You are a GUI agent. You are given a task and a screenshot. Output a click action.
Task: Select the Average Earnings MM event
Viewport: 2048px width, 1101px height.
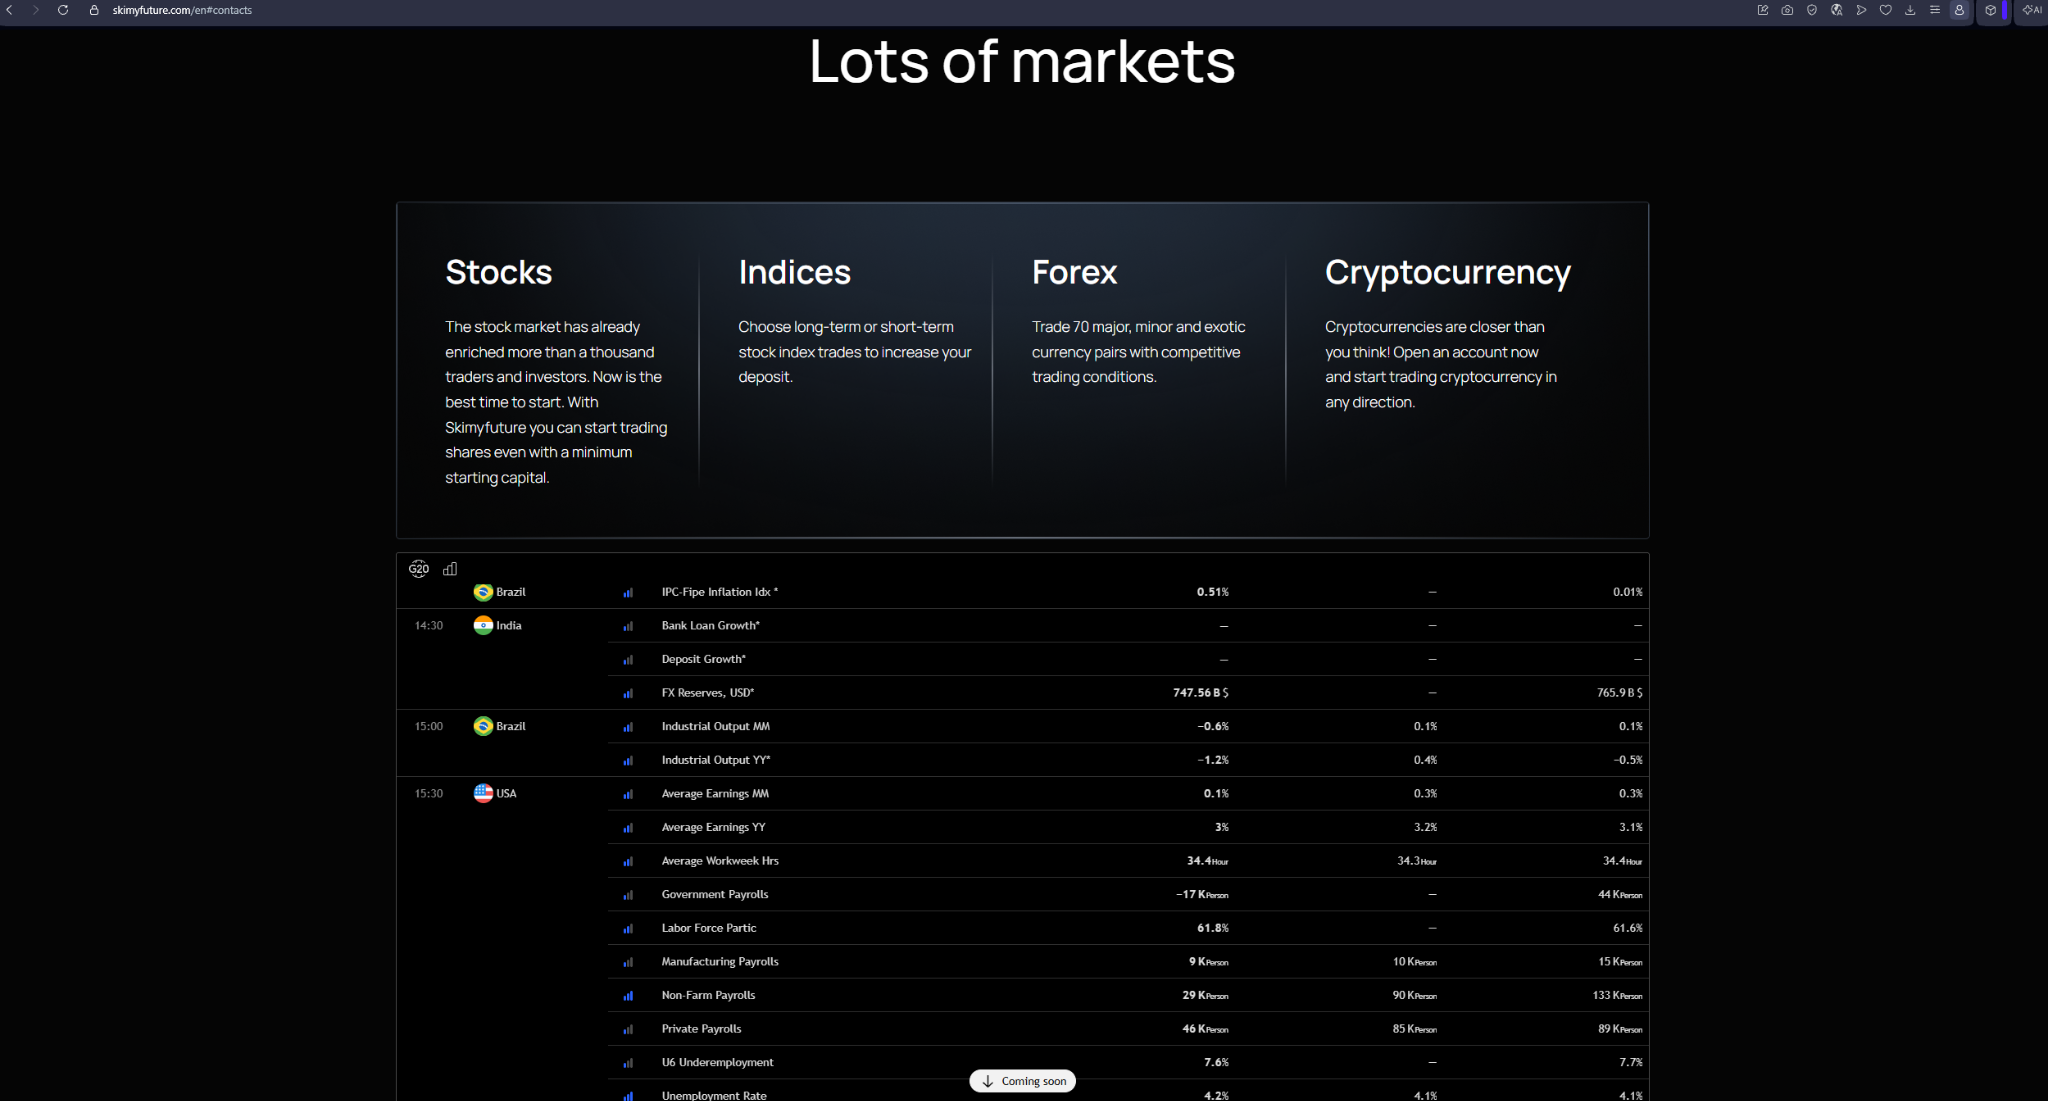pyautogui.click(x=1127, y=794)
